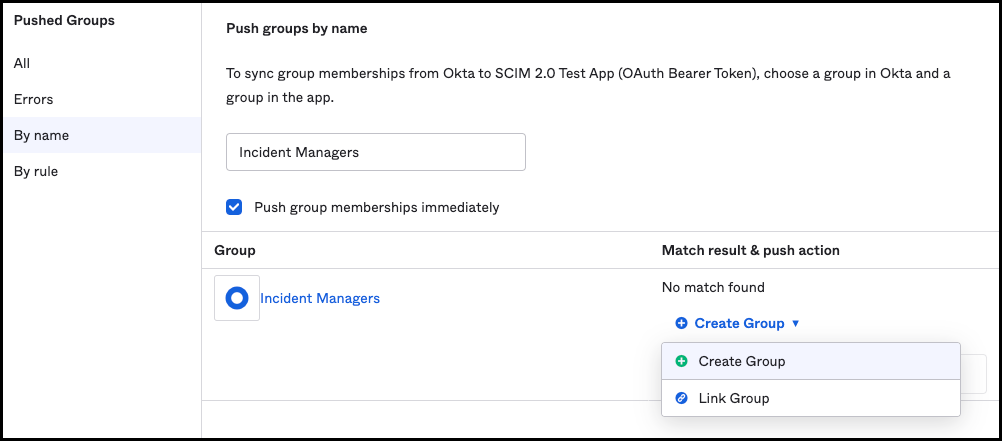Open the Incident Managers group link

tap(320, 298)
